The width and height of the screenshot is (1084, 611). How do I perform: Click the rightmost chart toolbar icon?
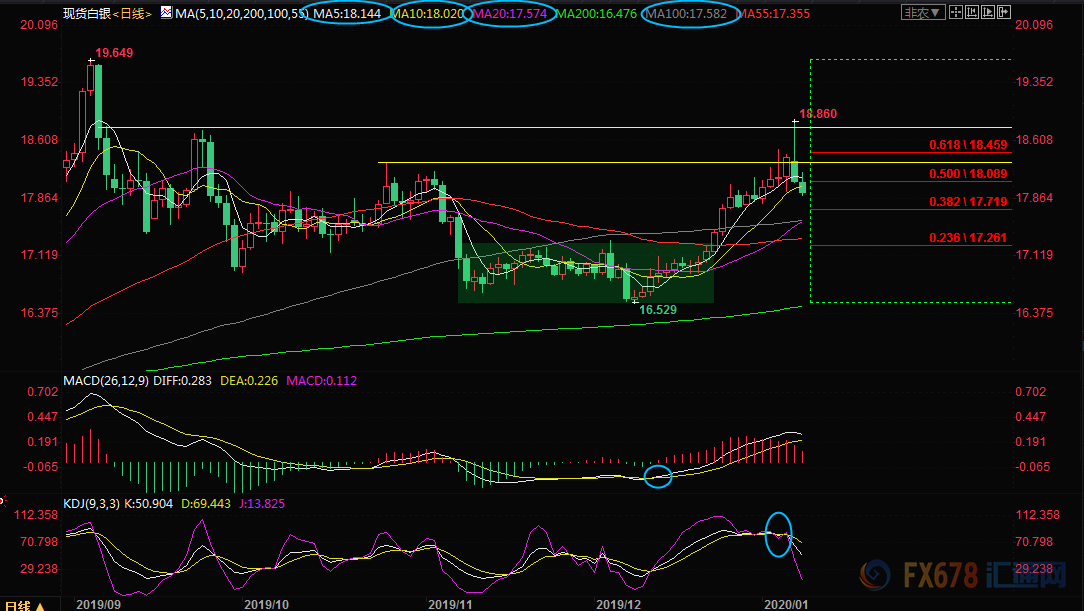click(1004, 13)
